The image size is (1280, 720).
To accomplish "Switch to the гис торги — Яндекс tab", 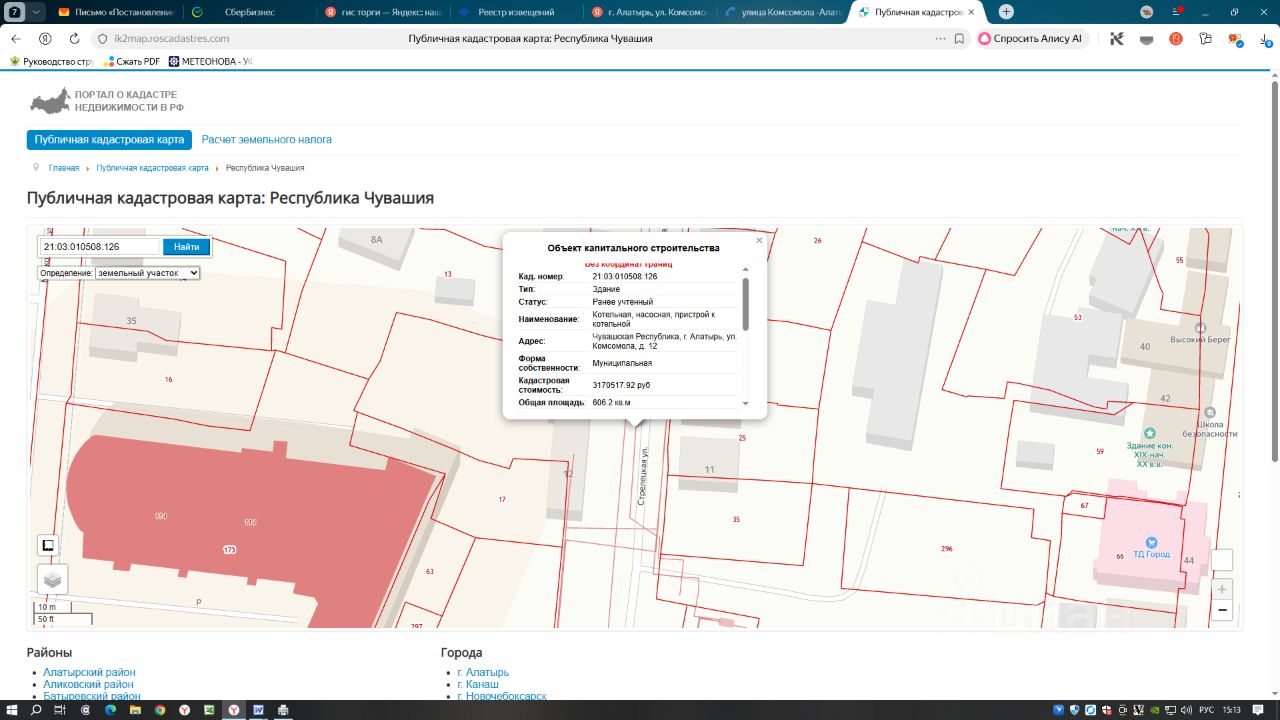I will coord(382,12).
